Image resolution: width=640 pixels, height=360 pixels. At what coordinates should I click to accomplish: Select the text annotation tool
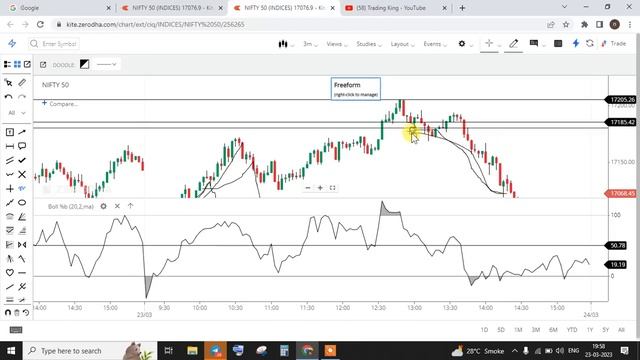pos(10,132)
